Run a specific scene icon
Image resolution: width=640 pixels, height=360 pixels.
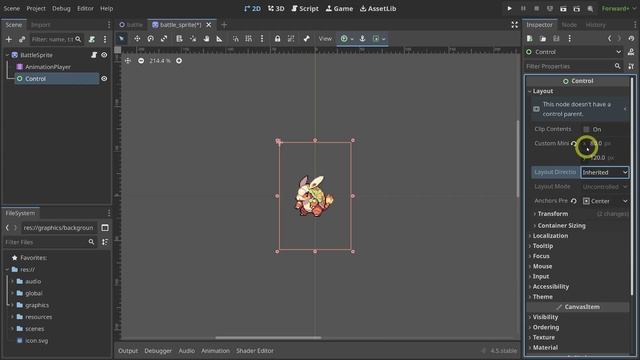577,8
